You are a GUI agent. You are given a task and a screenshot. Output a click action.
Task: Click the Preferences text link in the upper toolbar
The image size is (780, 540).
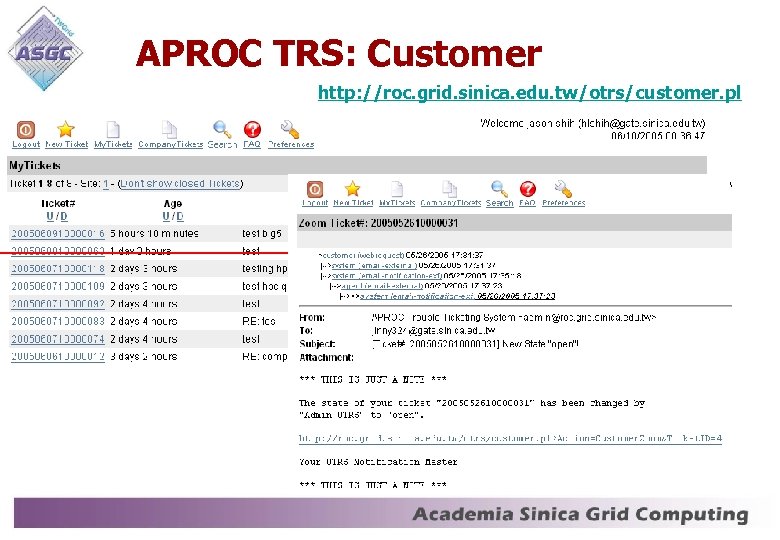click(x=291, y=144)
